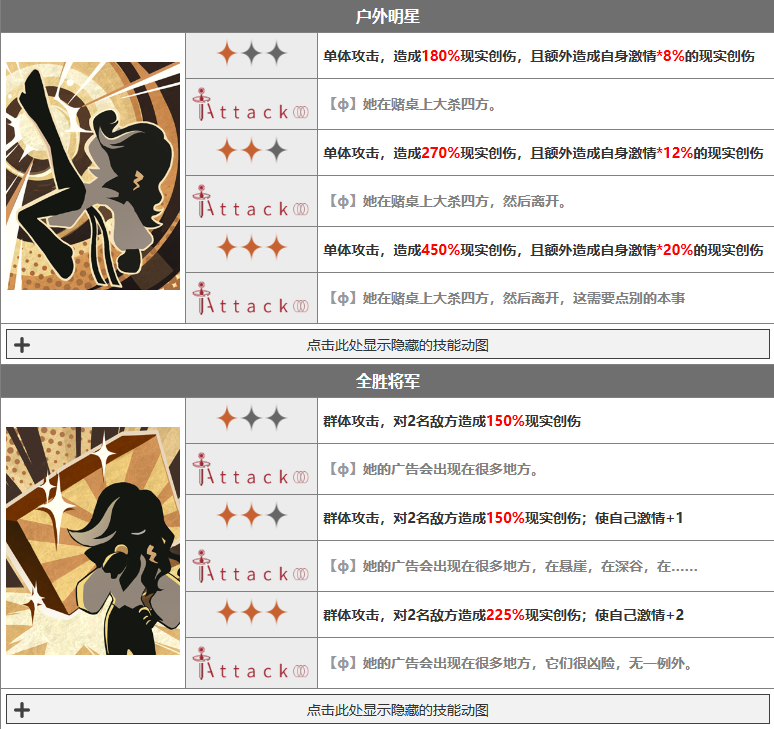Click Attack icon beside 这需要点别的本事 line
The height and width of the screenshot is (729, 774).
pyautogui.click(x=251, y=298)
